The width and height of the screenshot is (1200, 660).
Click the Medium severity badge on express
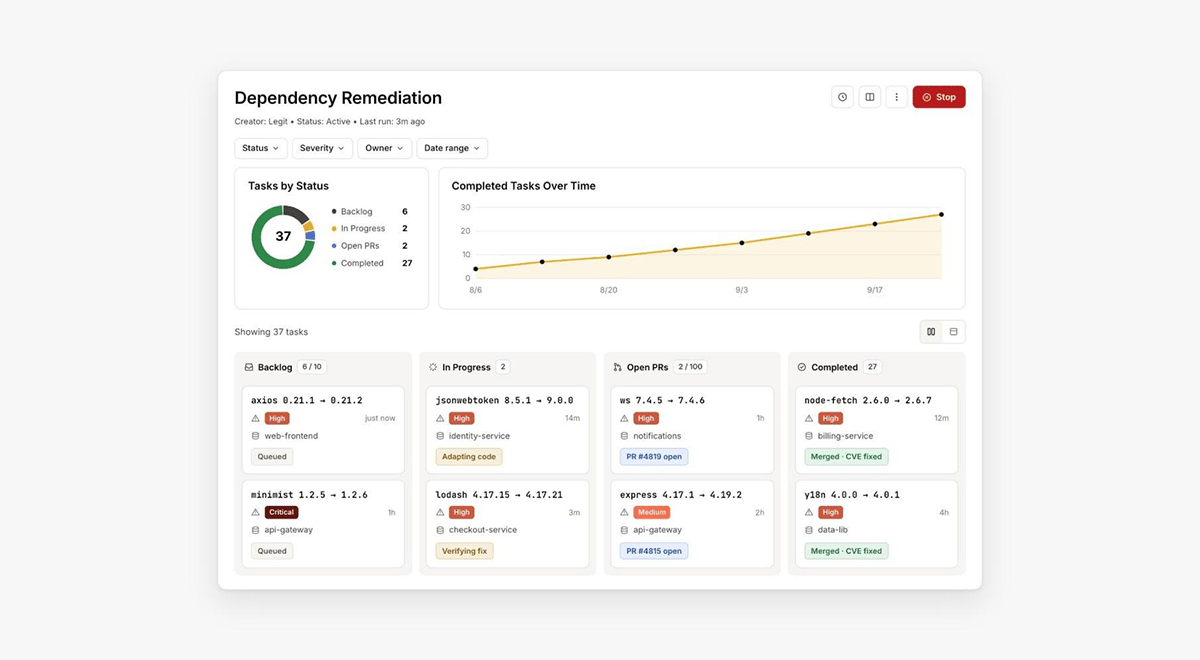tap(653, 512)
